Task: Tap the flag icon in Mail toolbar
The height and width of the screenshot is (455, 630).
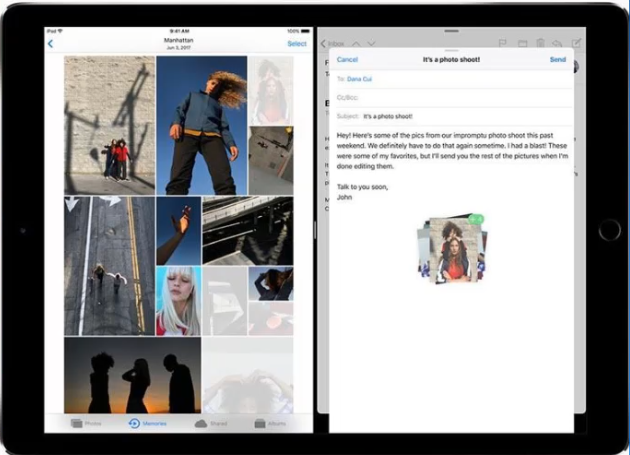Action: point(502,44)
